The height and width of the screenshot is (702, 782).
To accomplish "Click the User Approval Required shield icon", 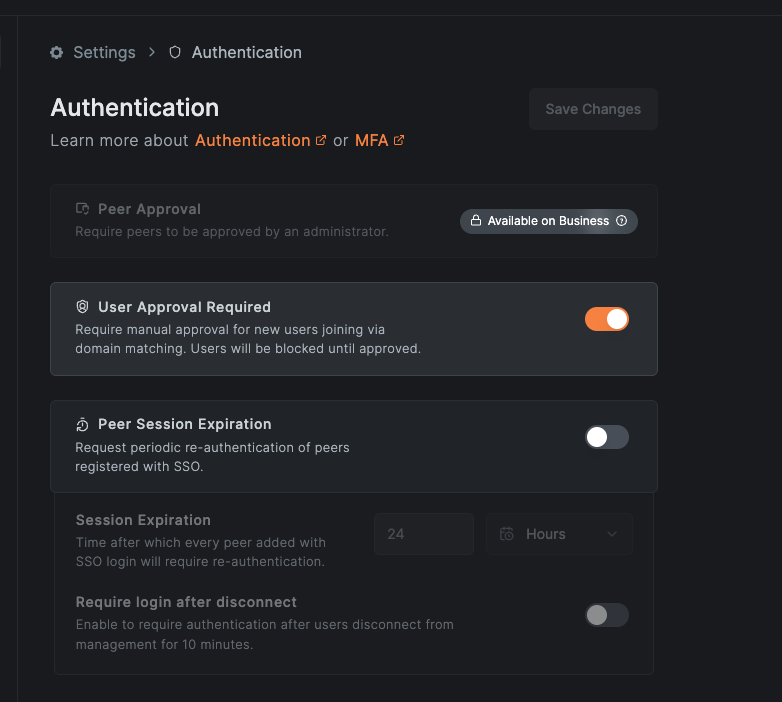I will tap(82, 307).
